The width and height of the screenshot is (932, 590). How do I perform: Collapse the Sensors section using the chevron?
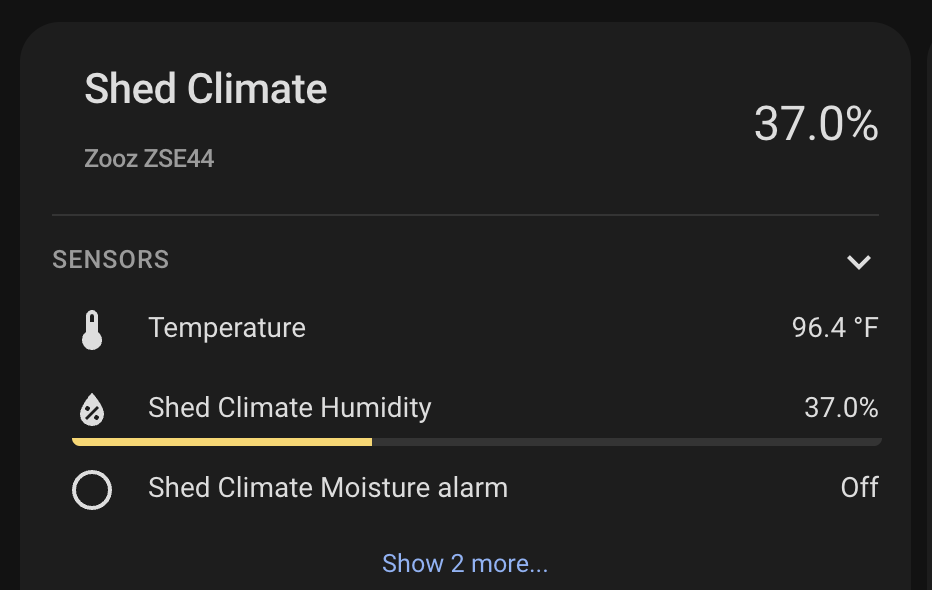click(x=858, y=262)
